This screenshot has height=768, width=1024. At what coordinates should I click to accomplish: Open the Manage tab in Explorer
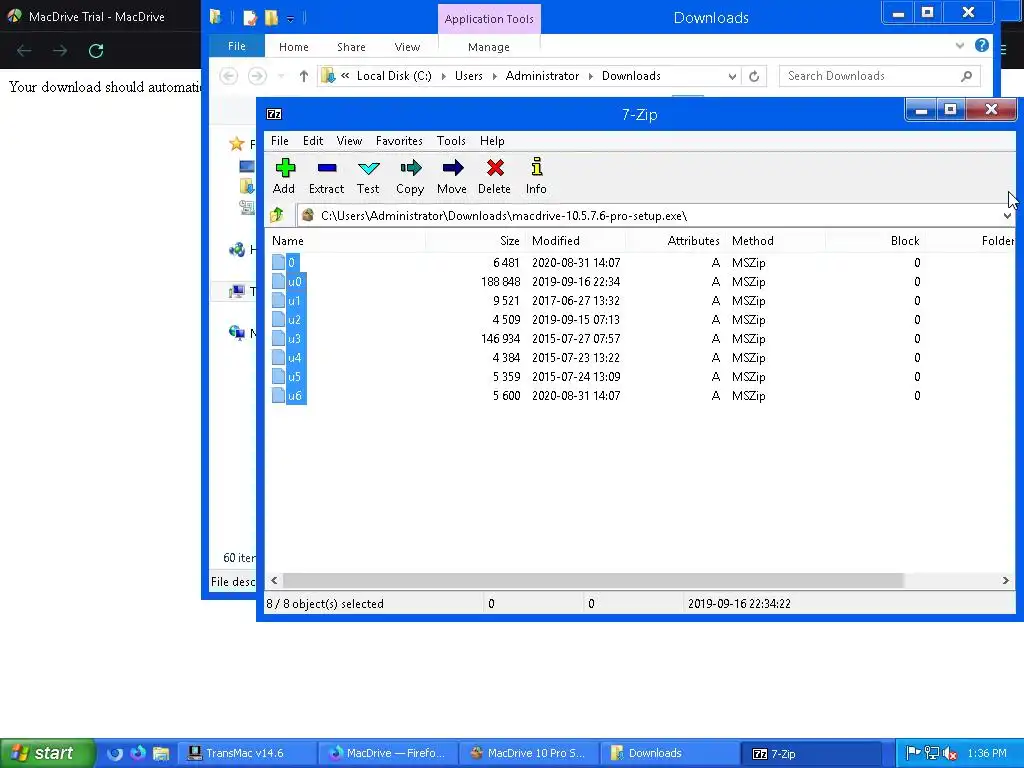488,47
